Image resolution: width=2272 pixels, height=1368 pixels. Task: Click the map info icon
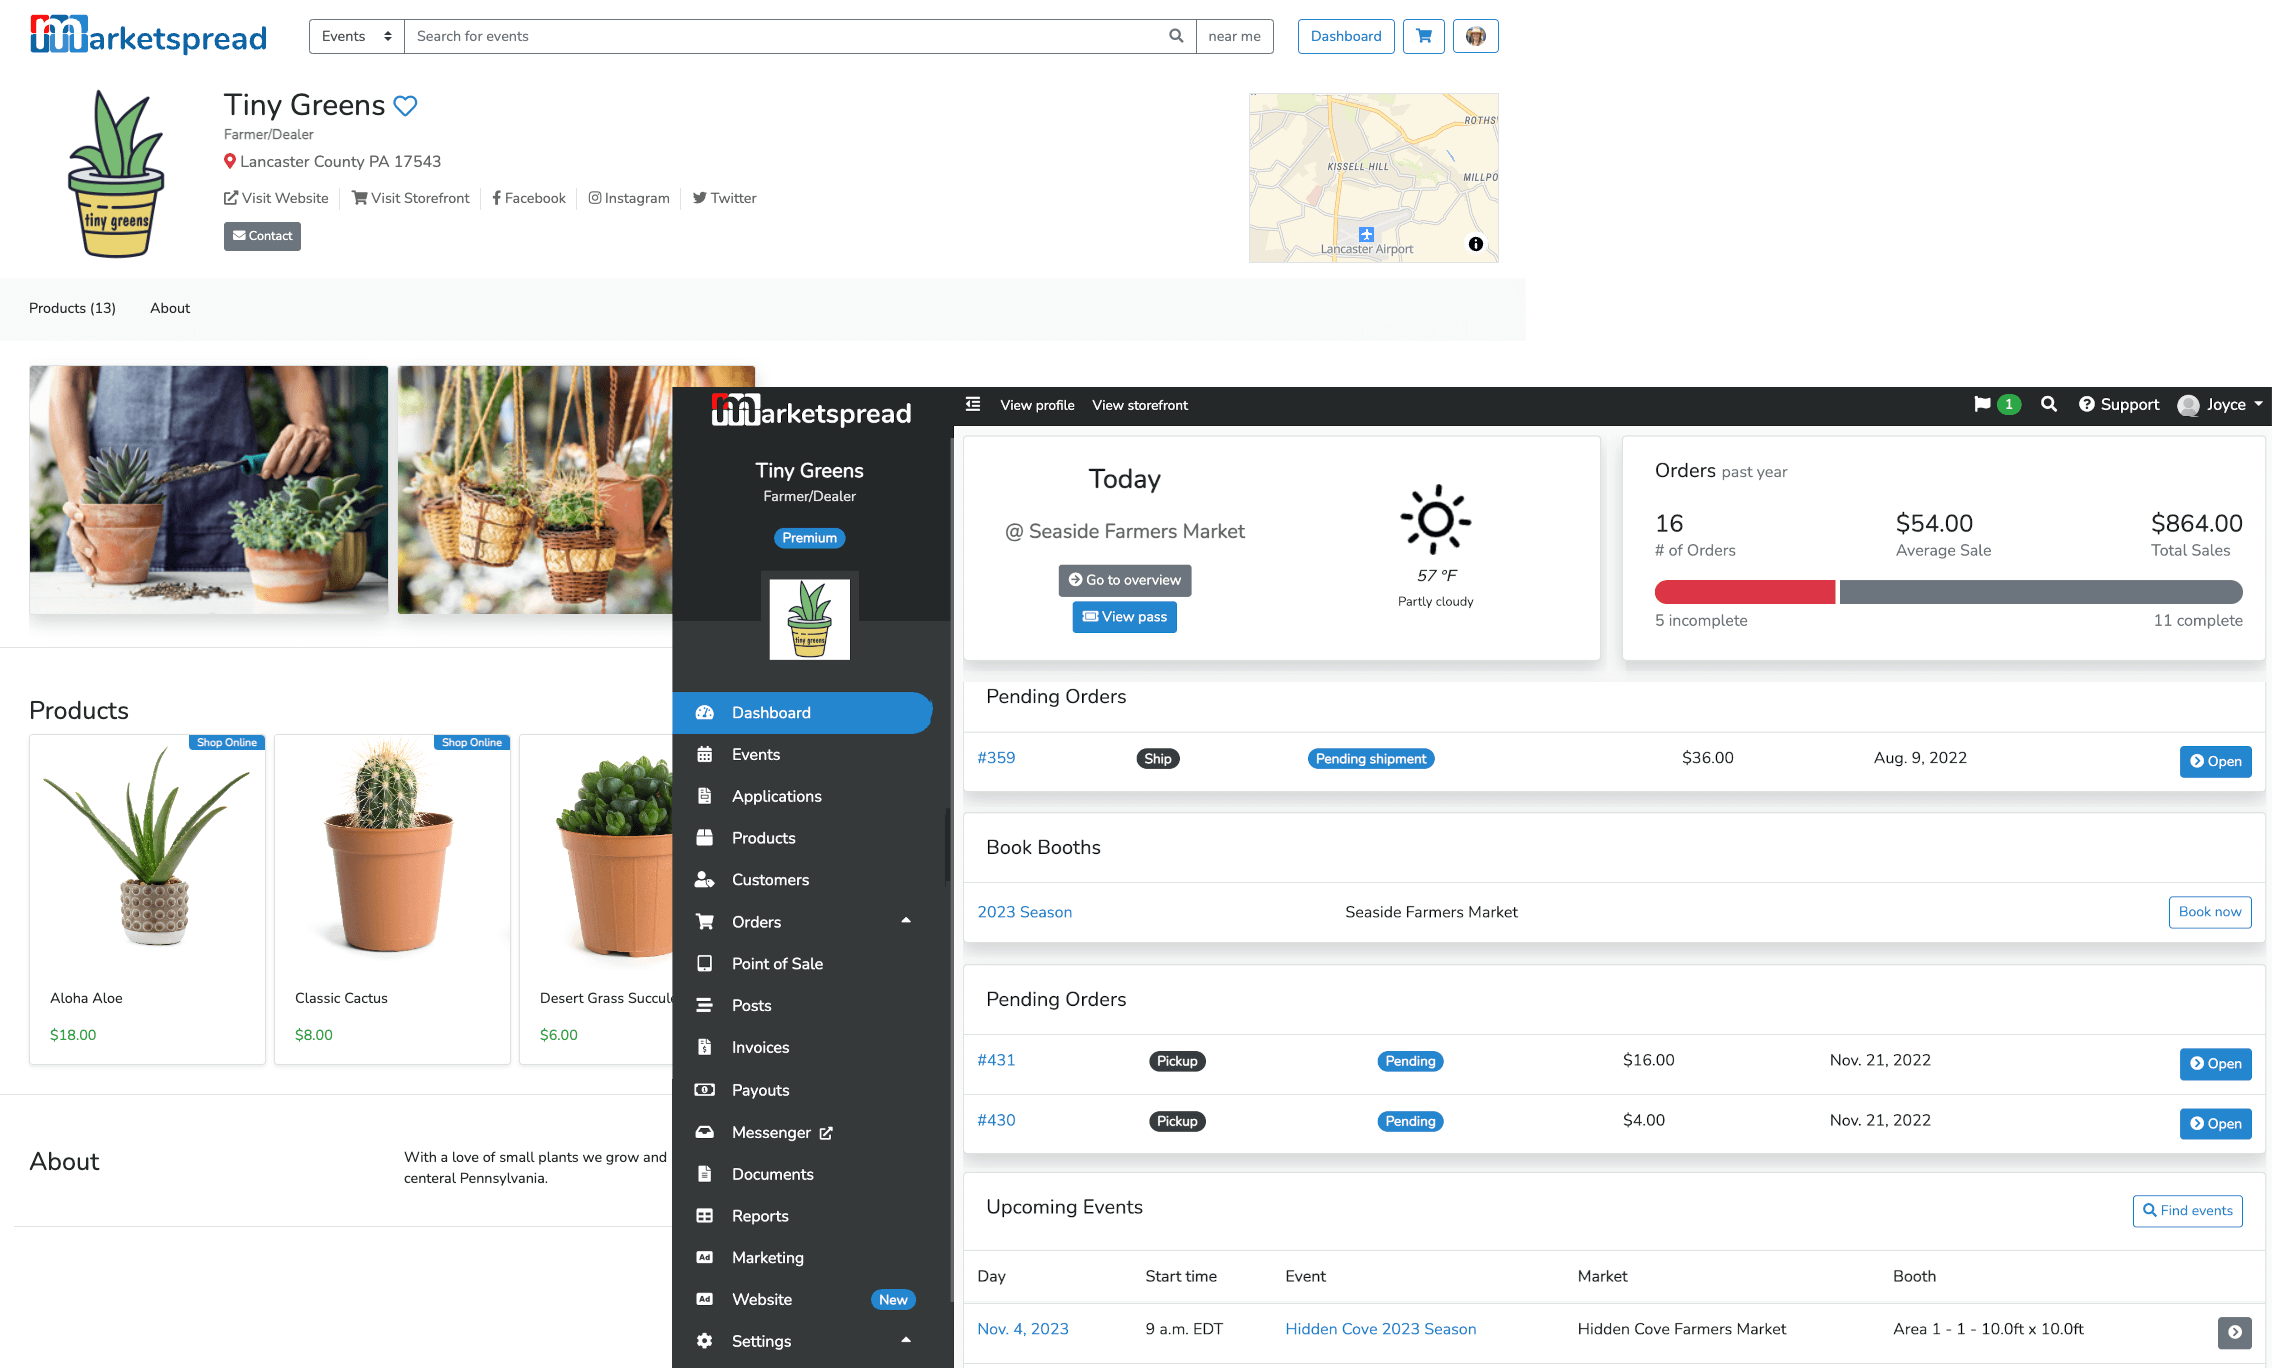(x=1475, y=244)
